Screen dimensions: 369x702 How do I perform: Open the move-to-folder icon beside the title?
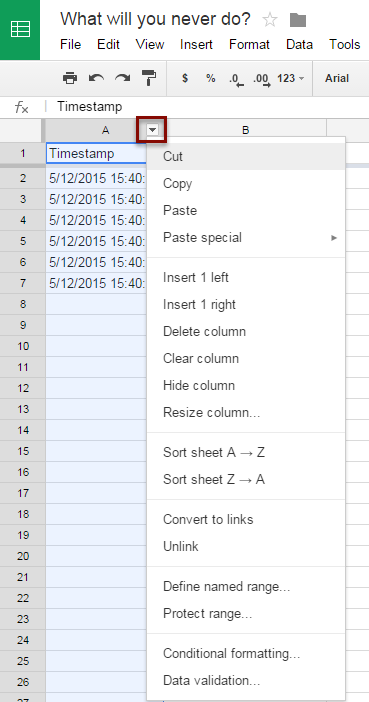(298, 20)
